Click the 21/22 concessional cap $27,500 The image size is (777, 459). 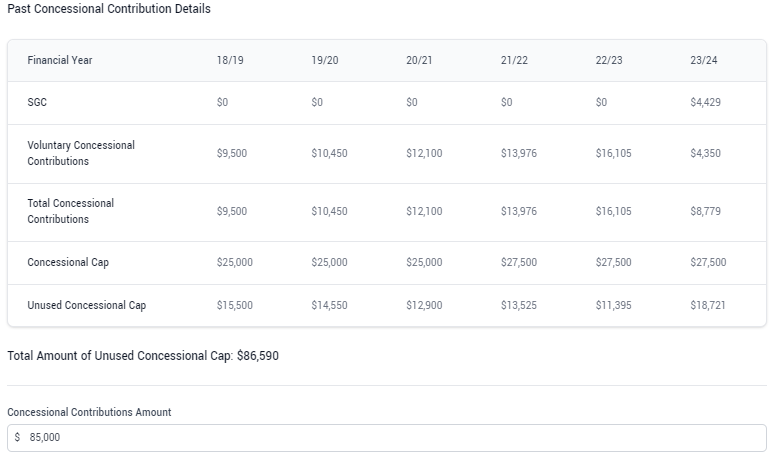[519, 262]
